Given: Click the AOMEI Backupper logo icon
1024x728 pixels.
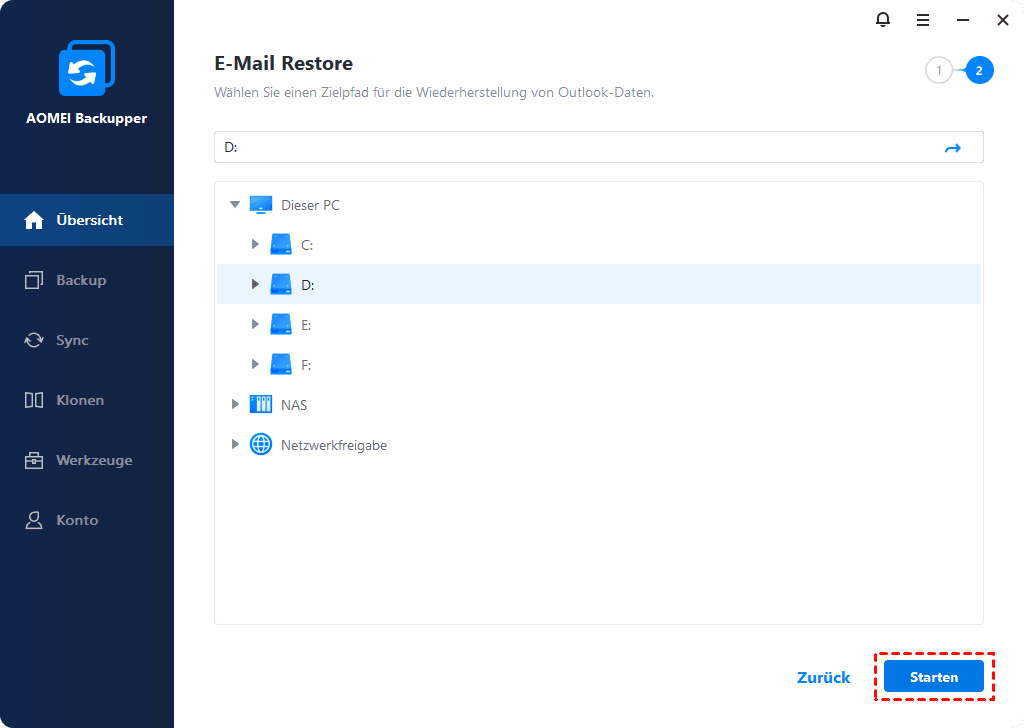Looking at the screenshot, I should point(87,68).
